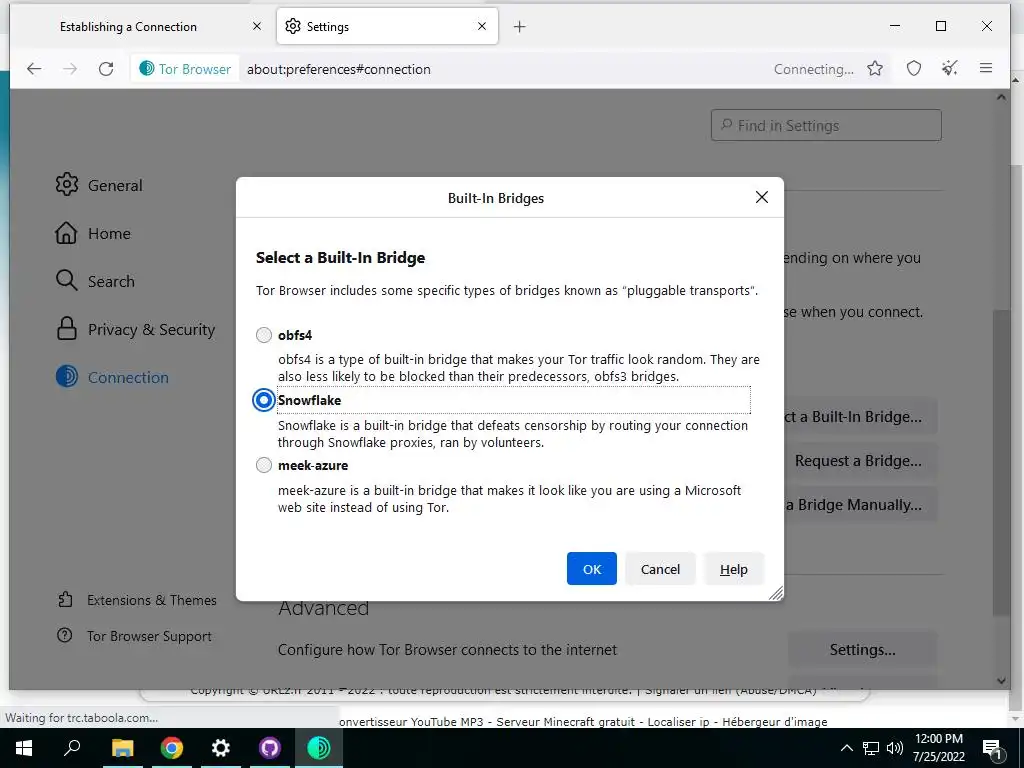Viewport: 1024px width, 768px height.
Task: Click the New Identity broom icon
Action: coord(950,69)
